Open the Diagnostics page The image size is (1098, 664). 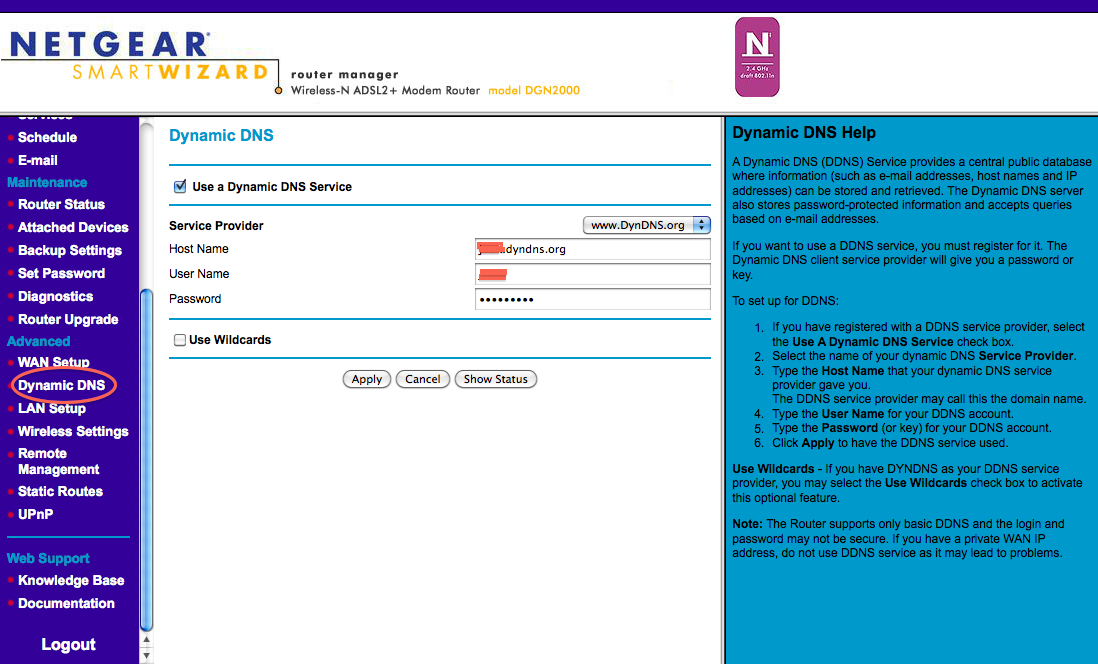pos(55,296)
